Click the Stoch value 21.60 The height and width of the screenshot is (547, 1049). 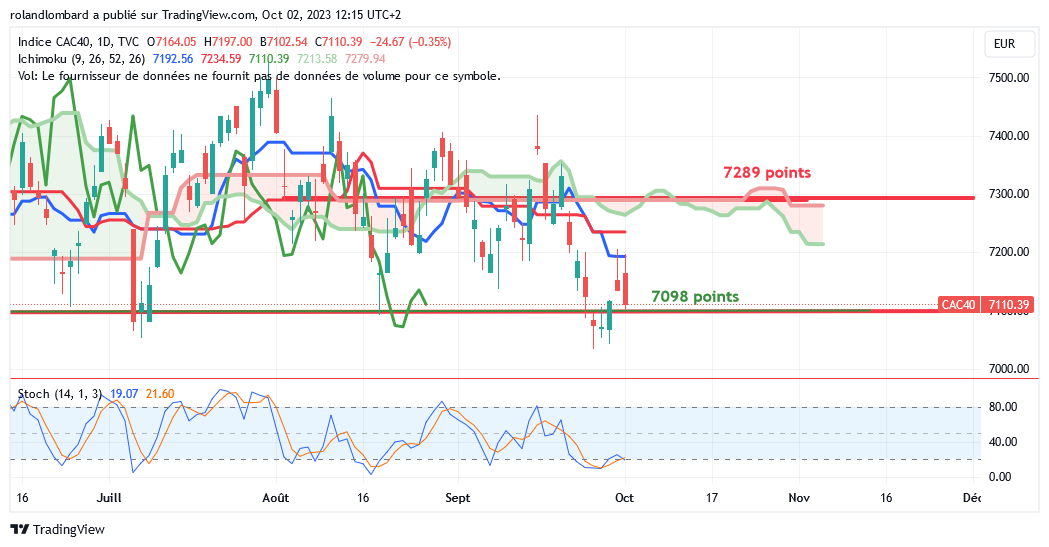(x=160, y=394)
